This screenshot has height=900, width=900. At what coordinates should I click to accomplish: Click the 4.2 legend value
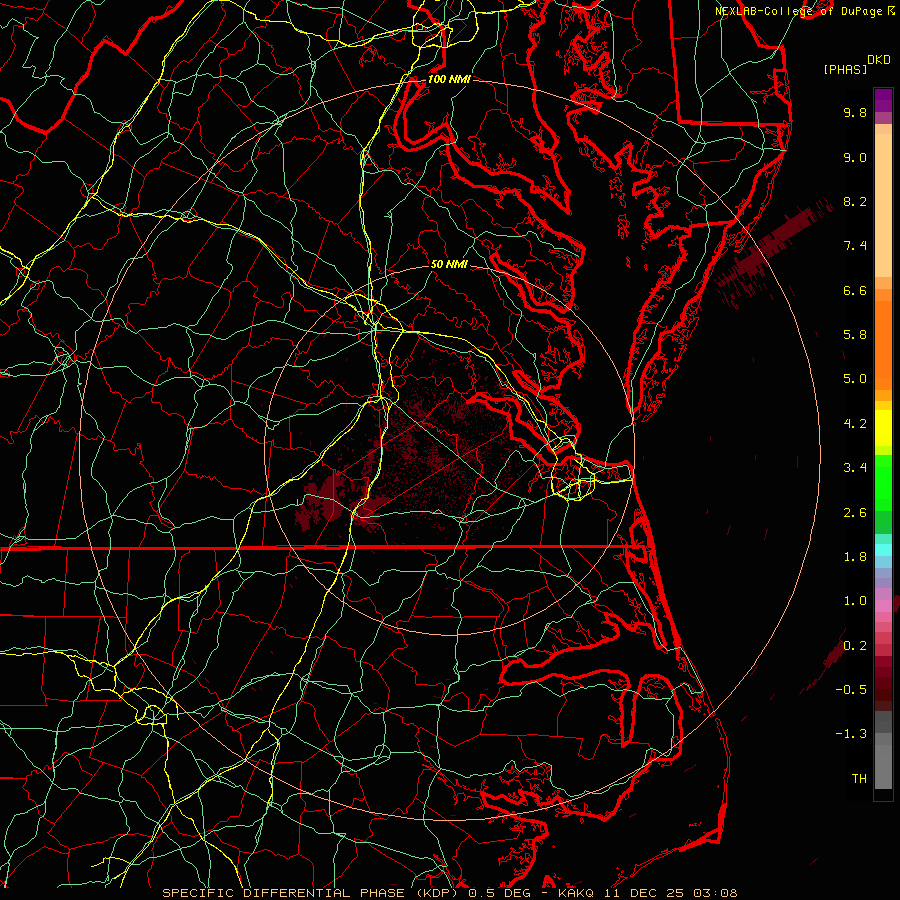tap(855, 424)
